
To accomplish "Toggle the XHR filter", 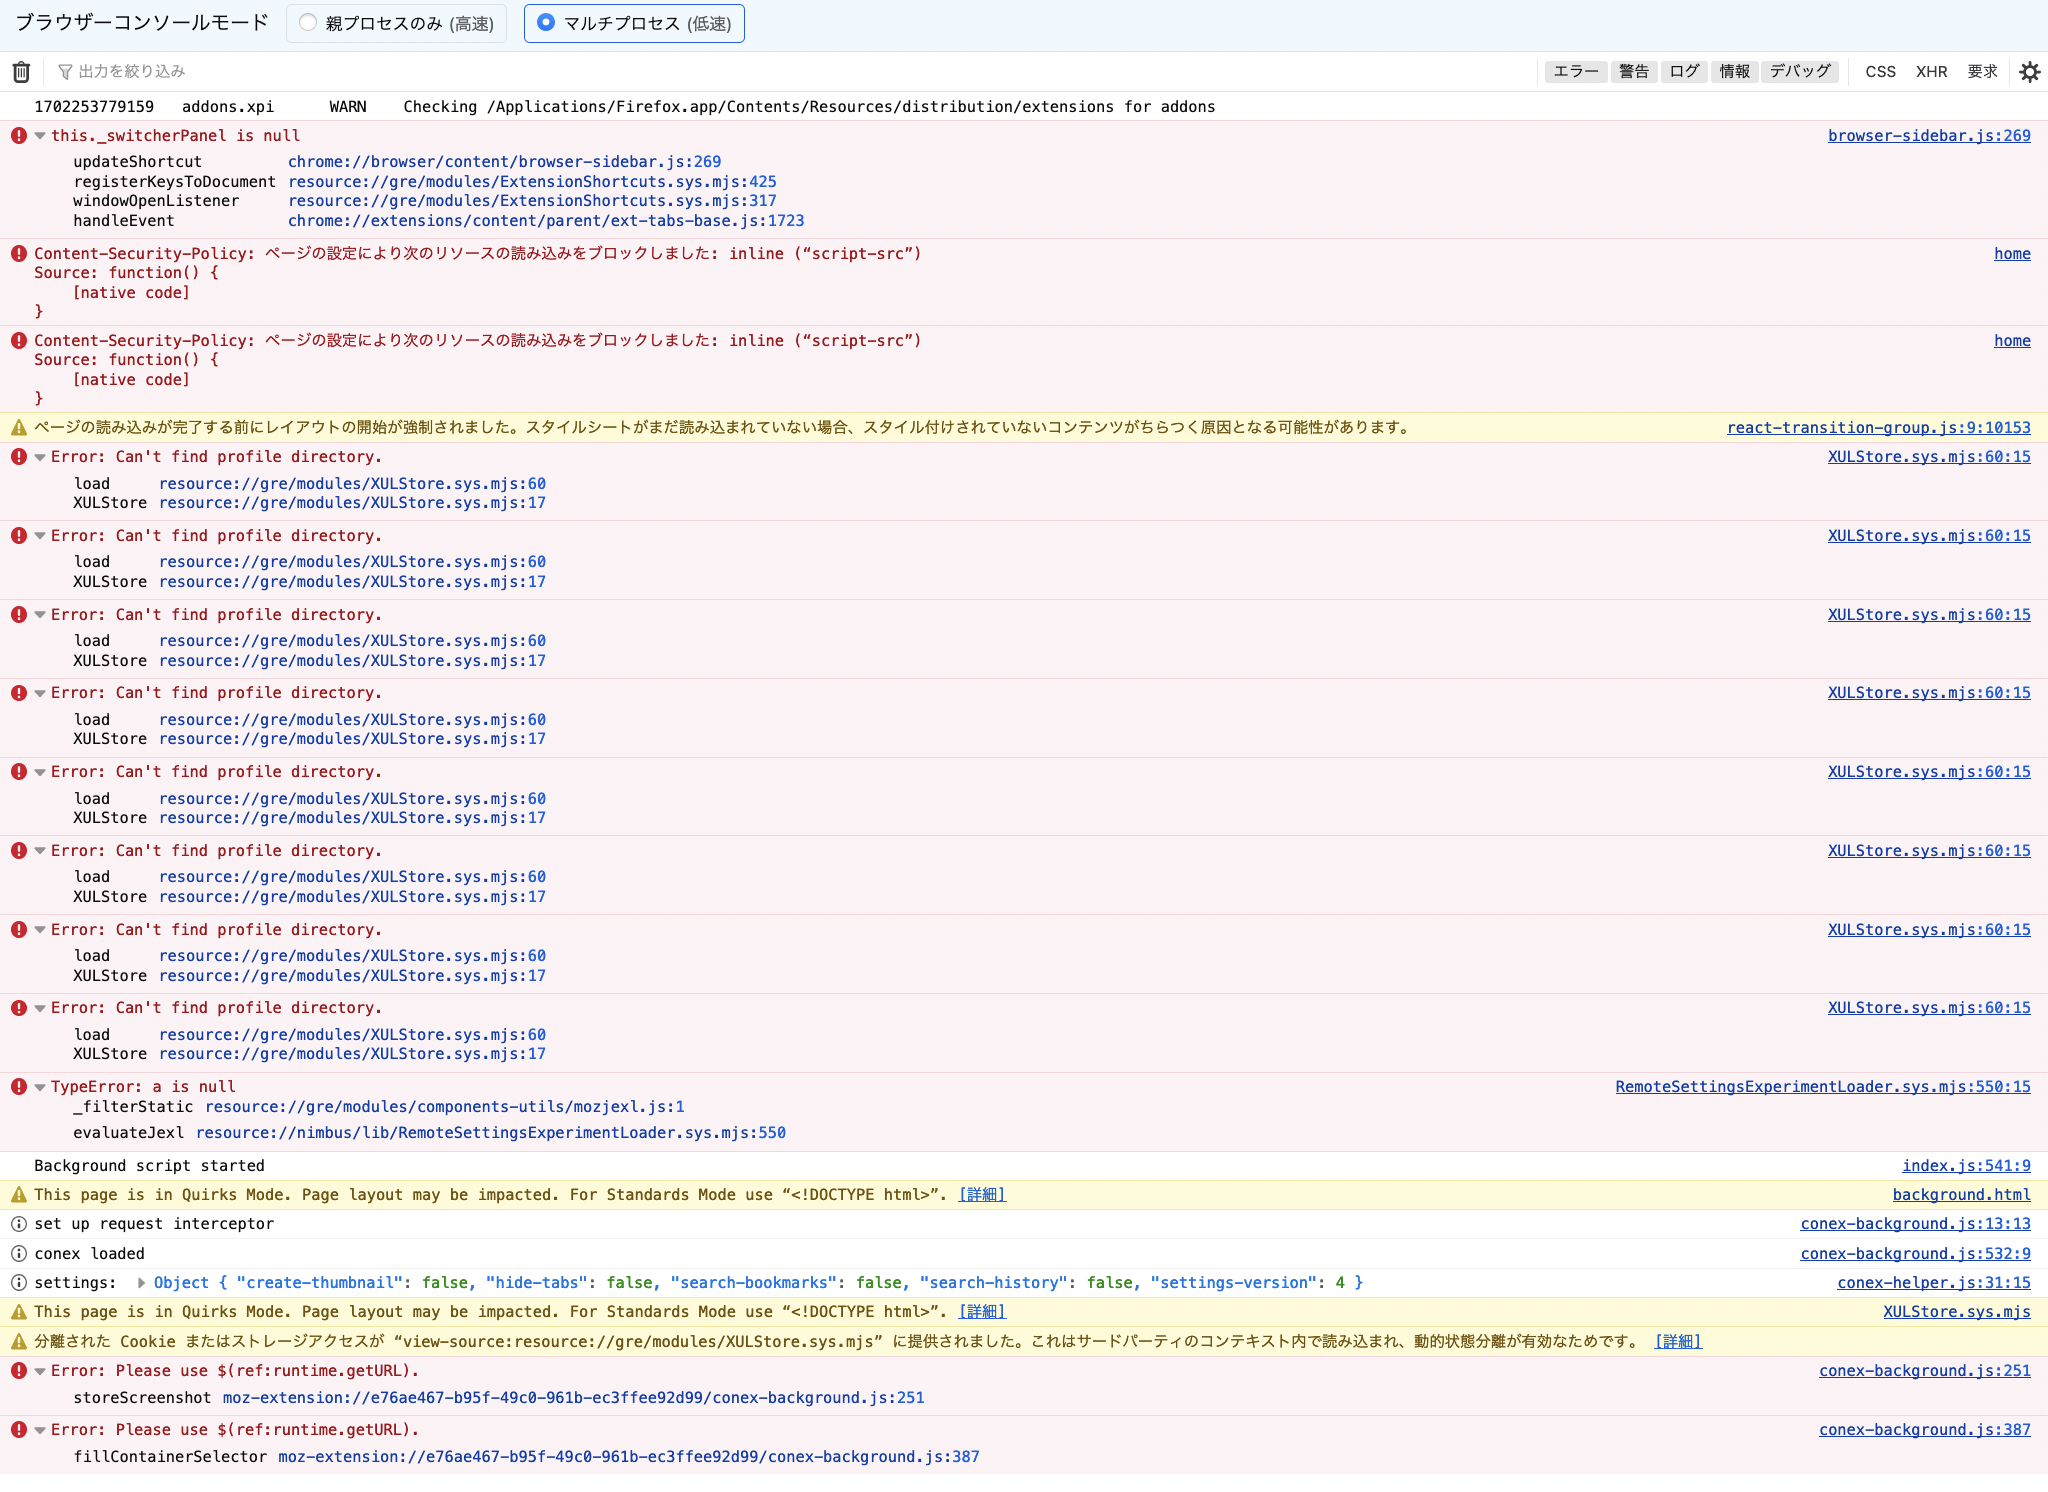I will [x=1931, y=71].
